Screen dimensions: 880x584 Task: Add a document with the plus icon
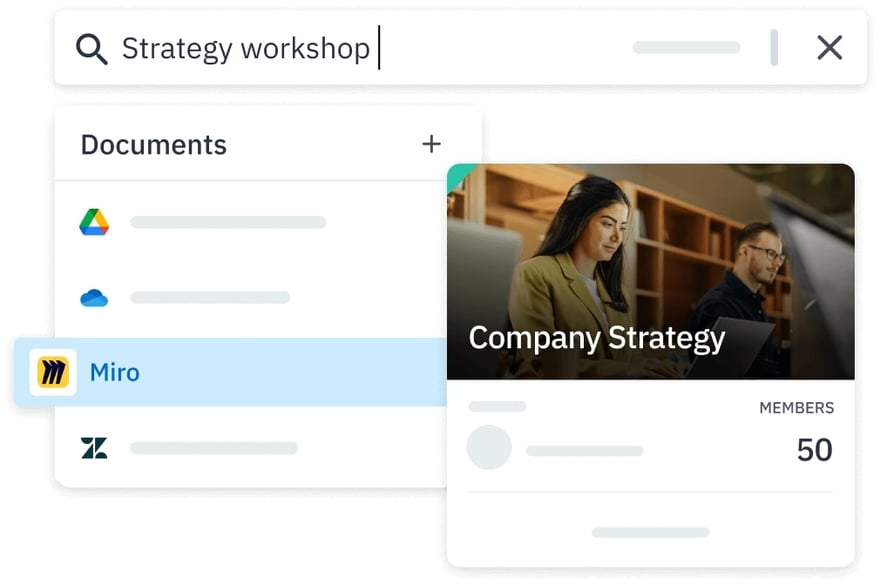coord(431,144)
